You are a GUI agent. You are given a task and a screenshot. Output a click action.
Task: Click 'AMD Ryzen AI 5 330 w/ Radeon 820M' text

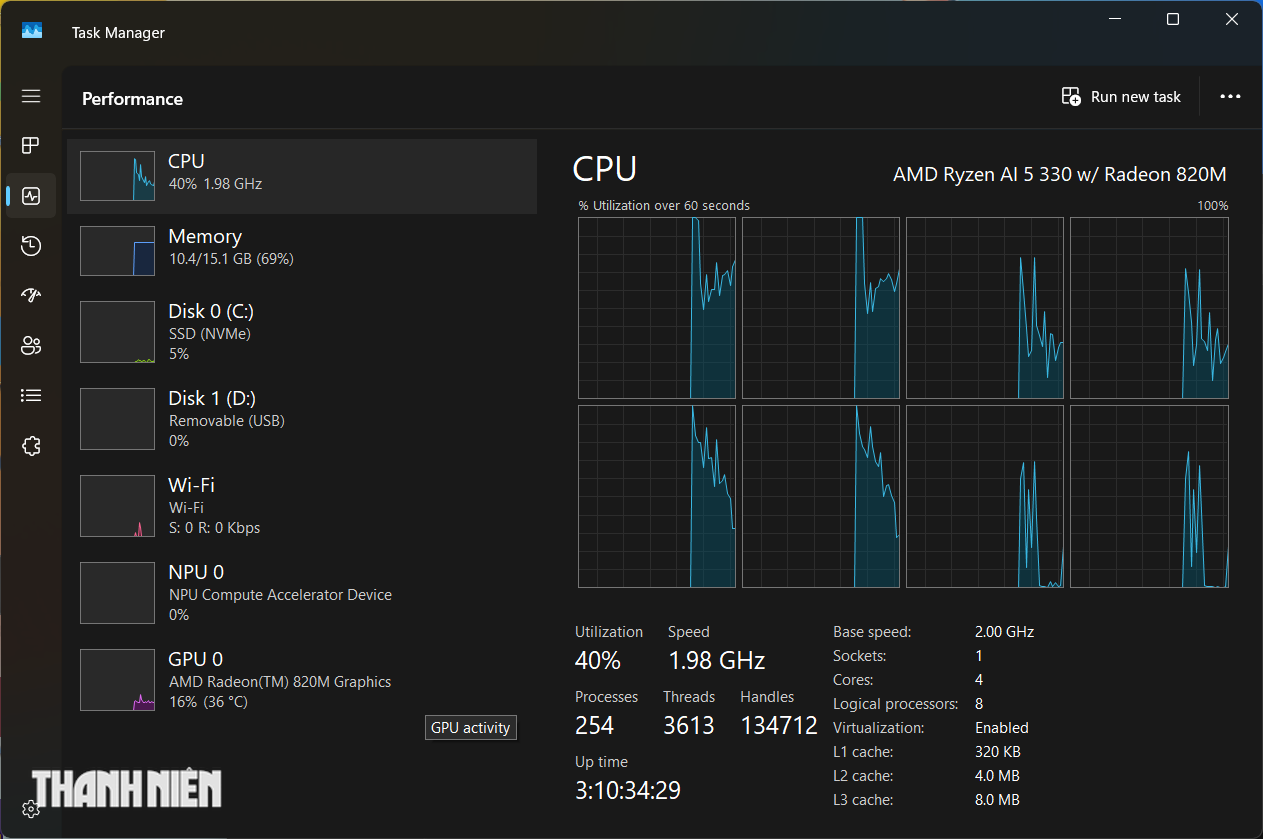(1060, 174)
